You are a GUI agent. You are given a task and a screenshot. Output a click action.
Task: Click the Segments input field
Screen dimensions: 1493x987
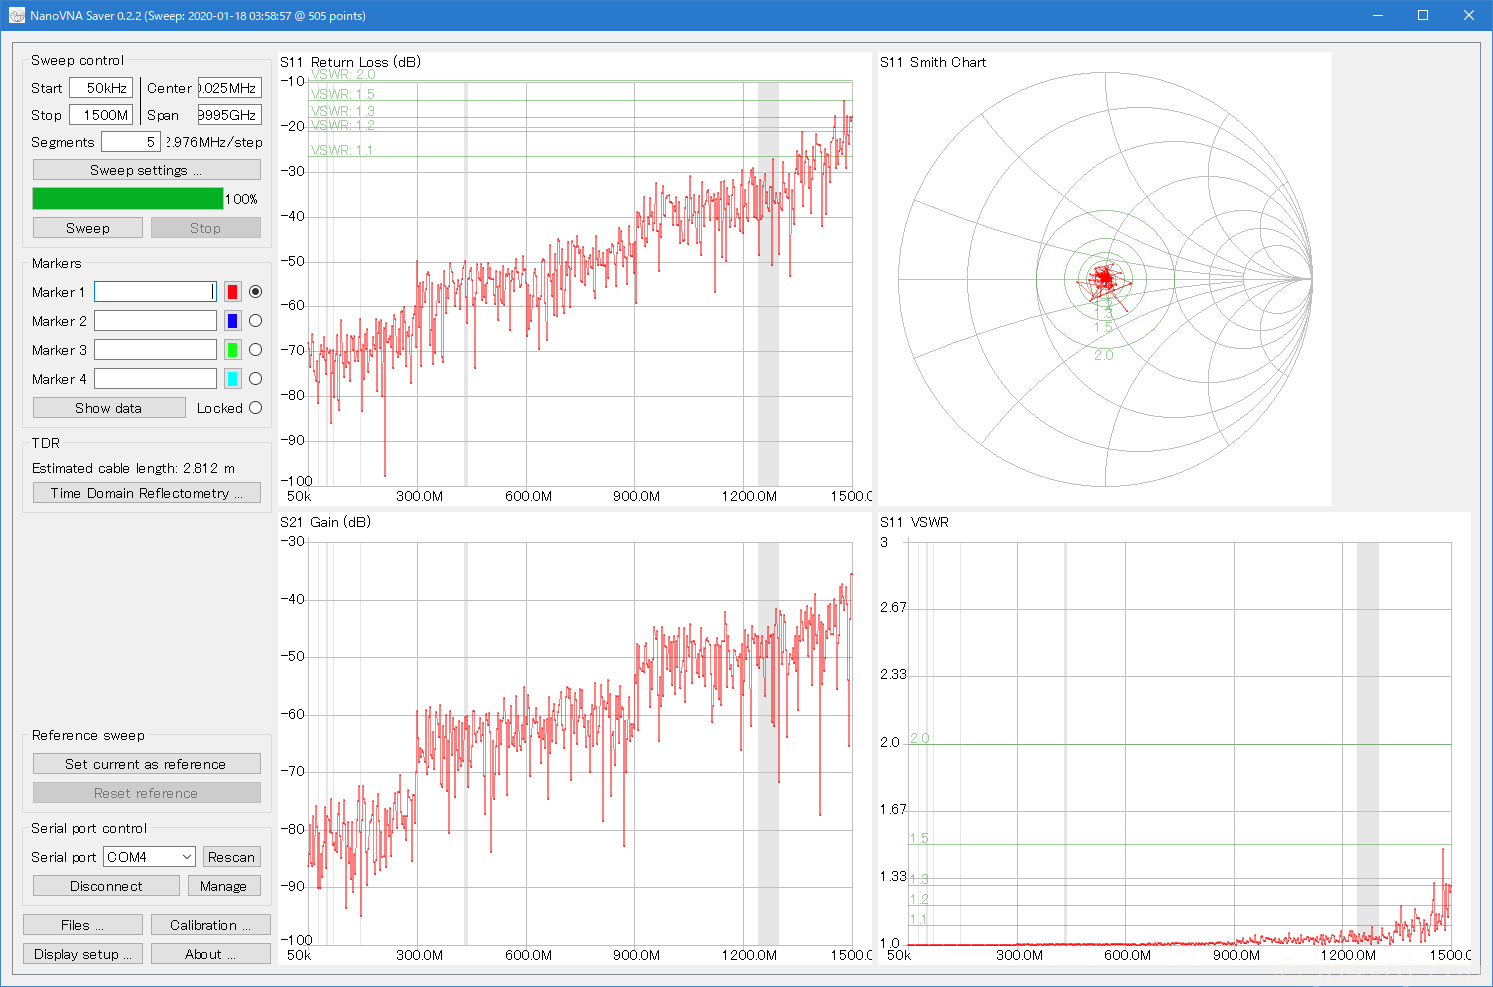click(x=131, y=142)
